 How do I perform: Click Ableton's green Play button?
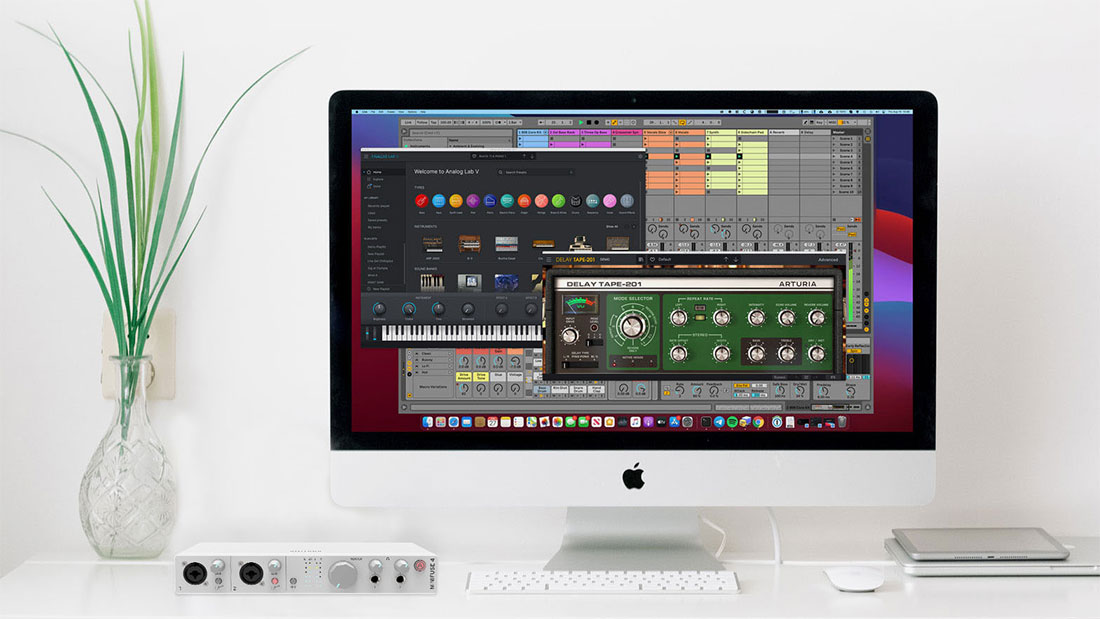point(581,122)
